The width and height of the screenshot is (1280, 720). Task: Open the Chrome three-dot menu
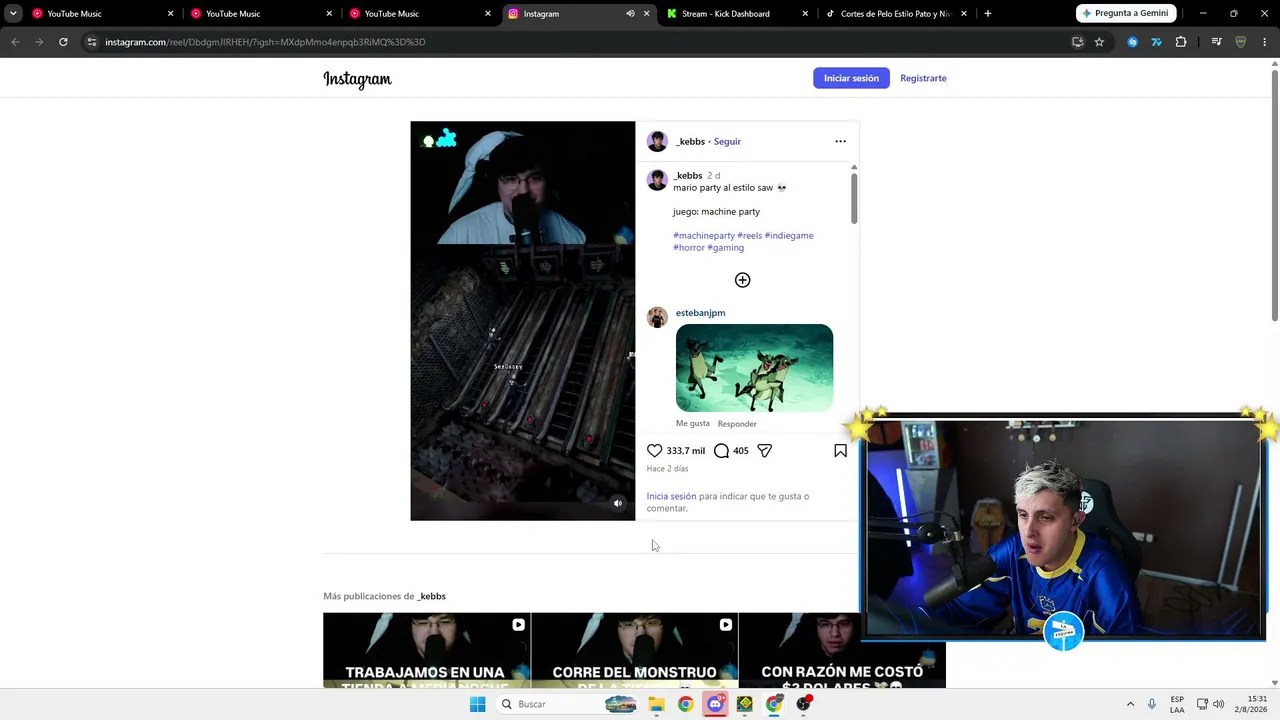click(1265, 42)
